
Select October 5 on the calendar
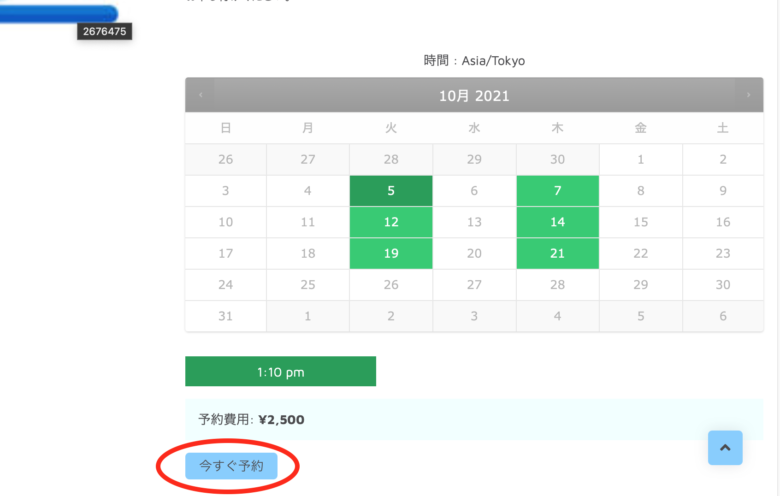[x=391, y=191]
